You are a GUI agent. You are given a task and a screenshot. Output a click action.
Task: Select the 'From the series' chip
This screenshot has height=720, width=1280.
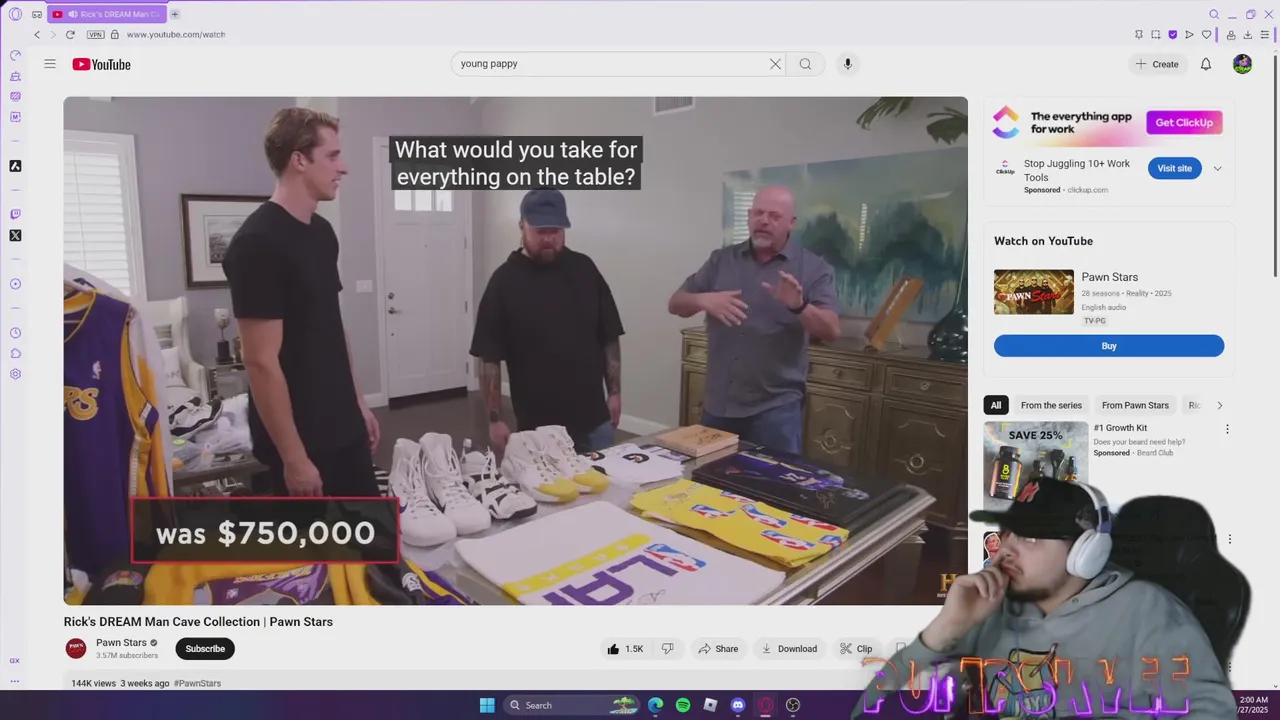1051,405
